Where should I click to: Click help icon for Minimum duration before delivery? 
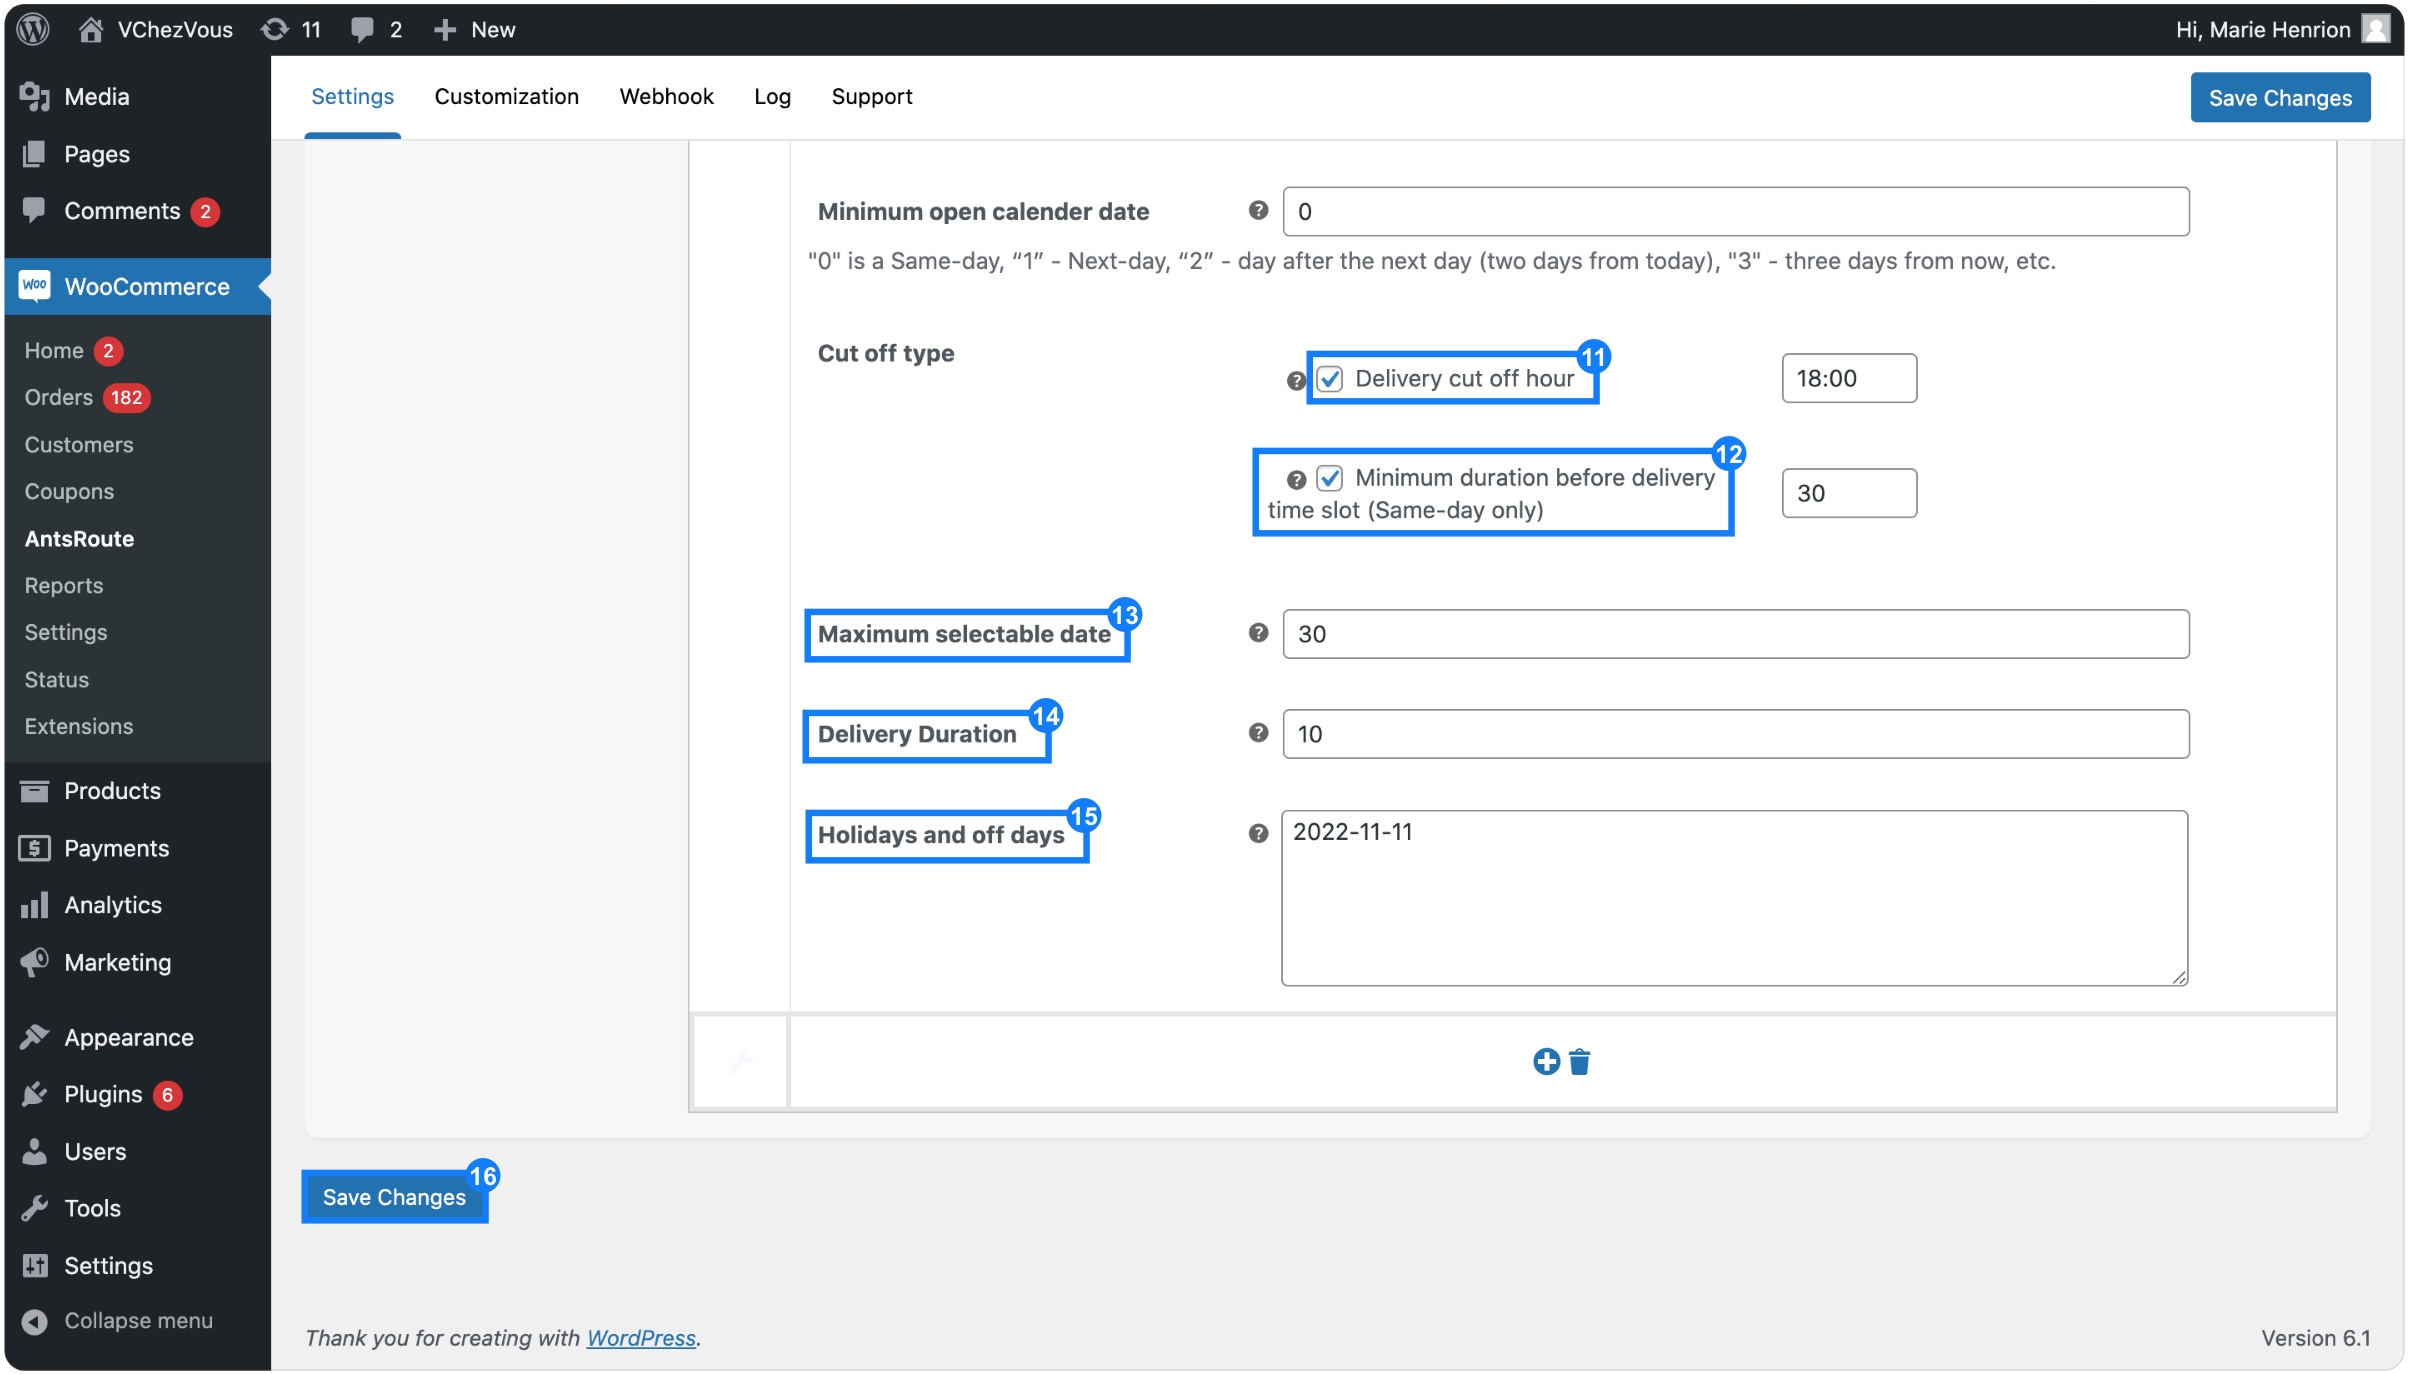point(1296,479)
